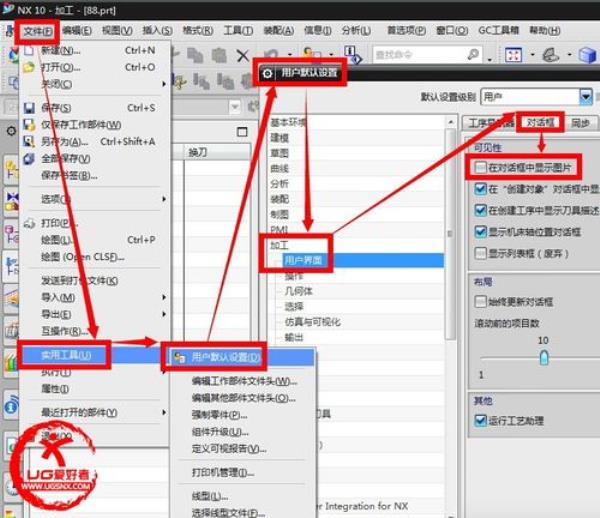Click the Print icon in File menu

pos(29,223)
